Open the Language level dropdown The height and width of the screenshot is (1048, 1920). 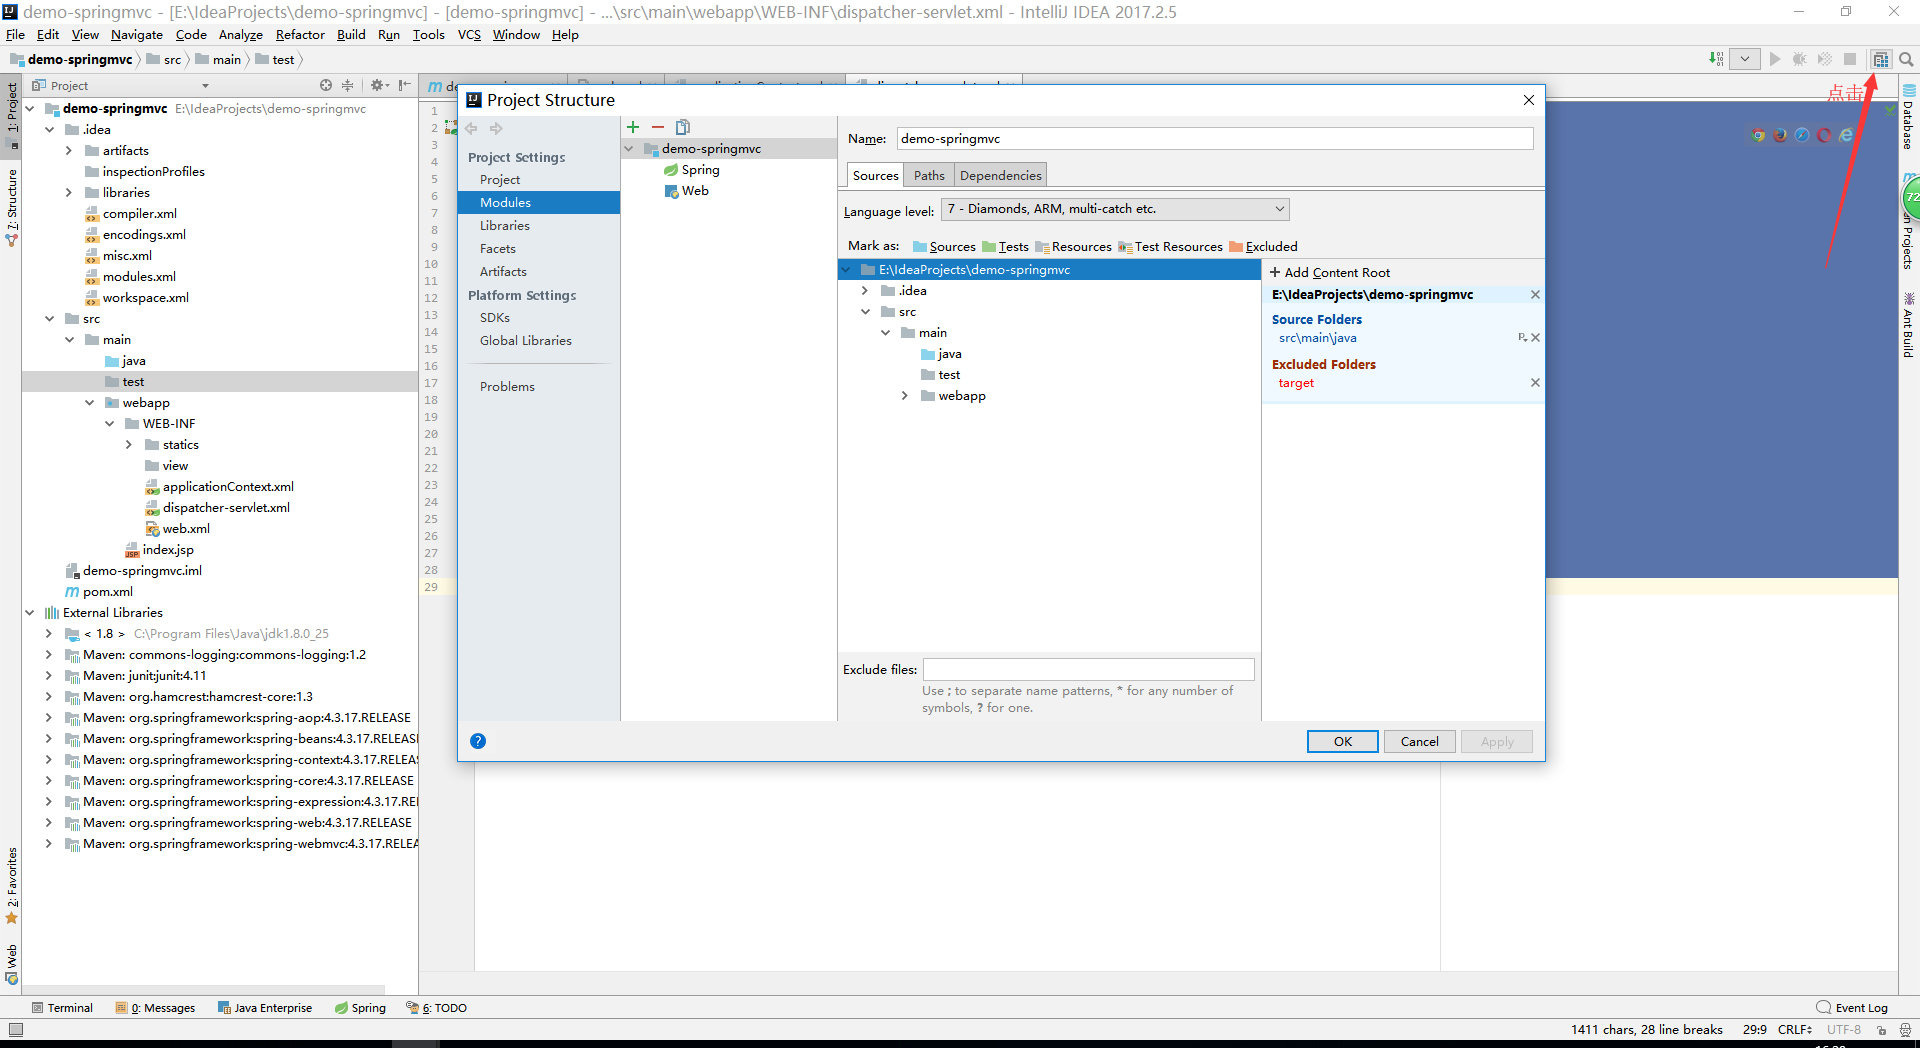point(1115,209)
